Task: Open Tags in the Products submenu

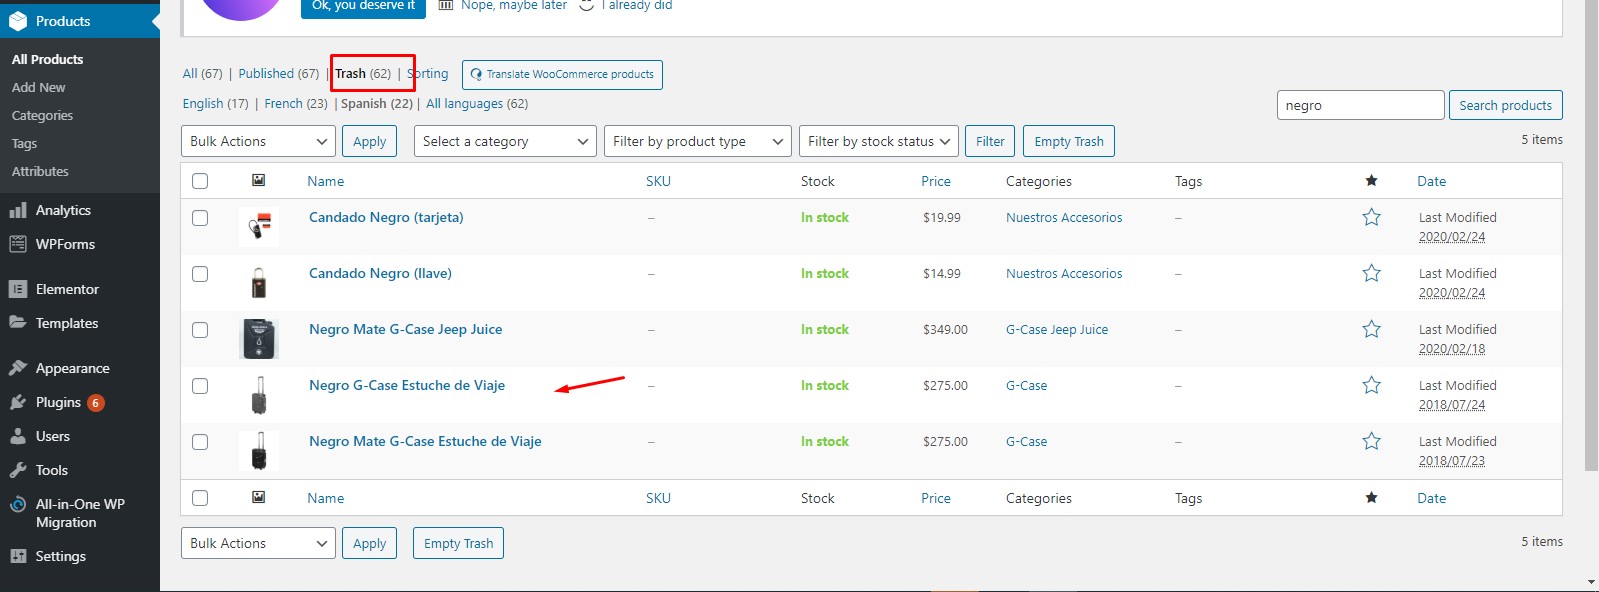Action: pyautogui.click(x=24, y=143)
